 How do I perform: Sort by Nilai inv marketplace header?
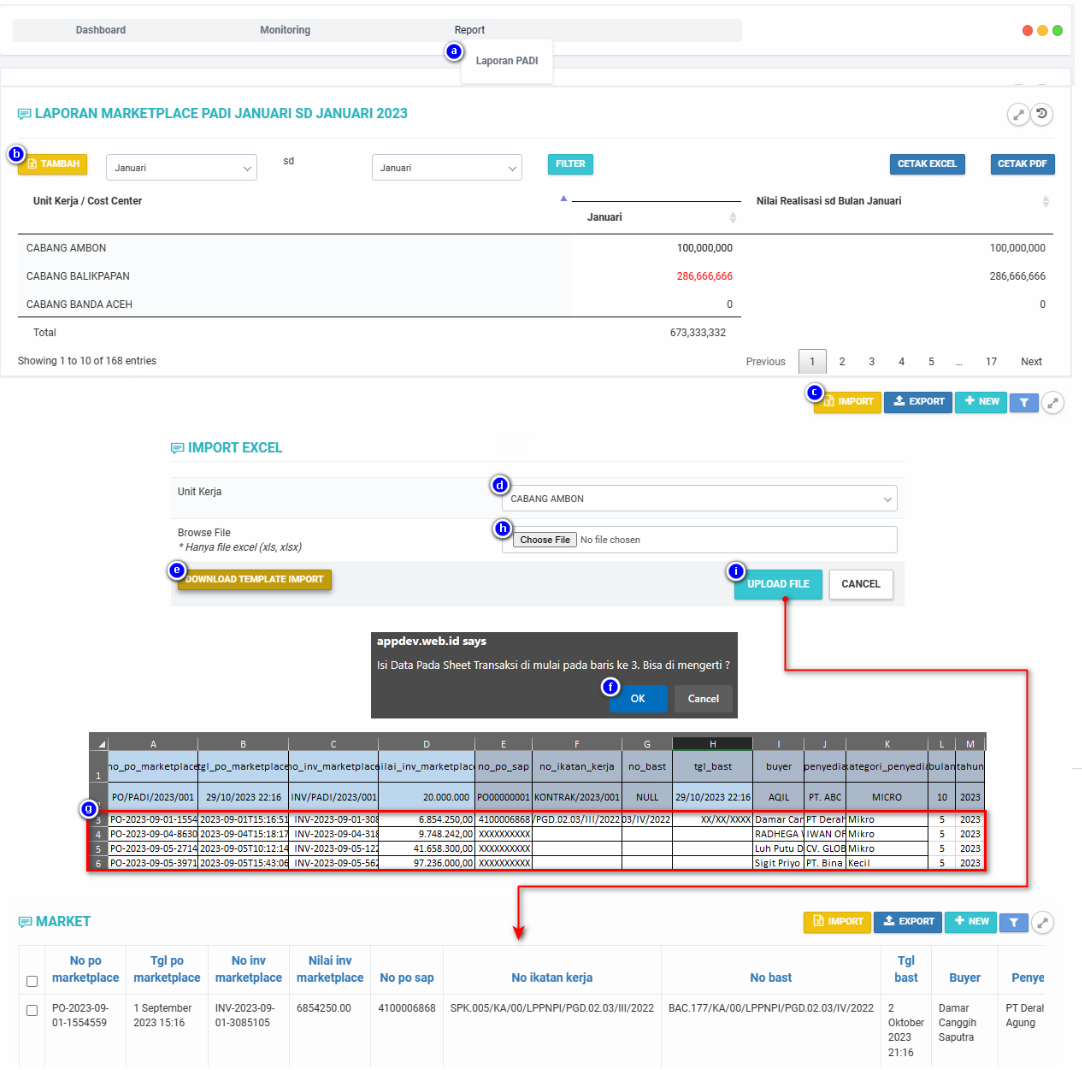tap(330, 969)
